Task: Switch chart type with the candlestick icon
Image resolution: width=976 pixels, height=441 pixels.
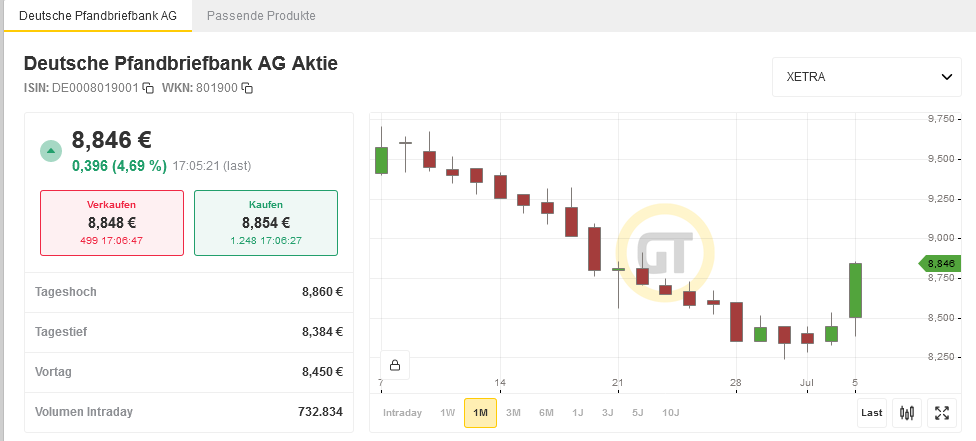Action: 907,412
